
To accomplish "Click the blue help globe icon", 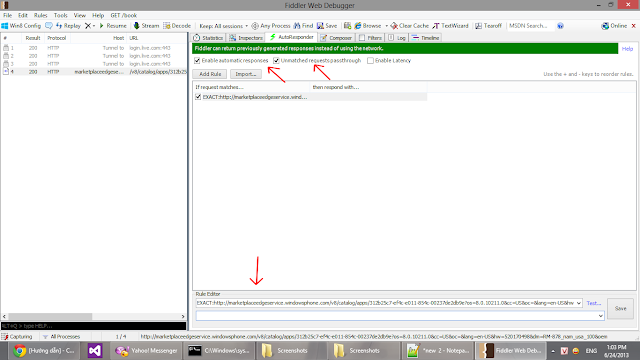I will pos(560,26).
